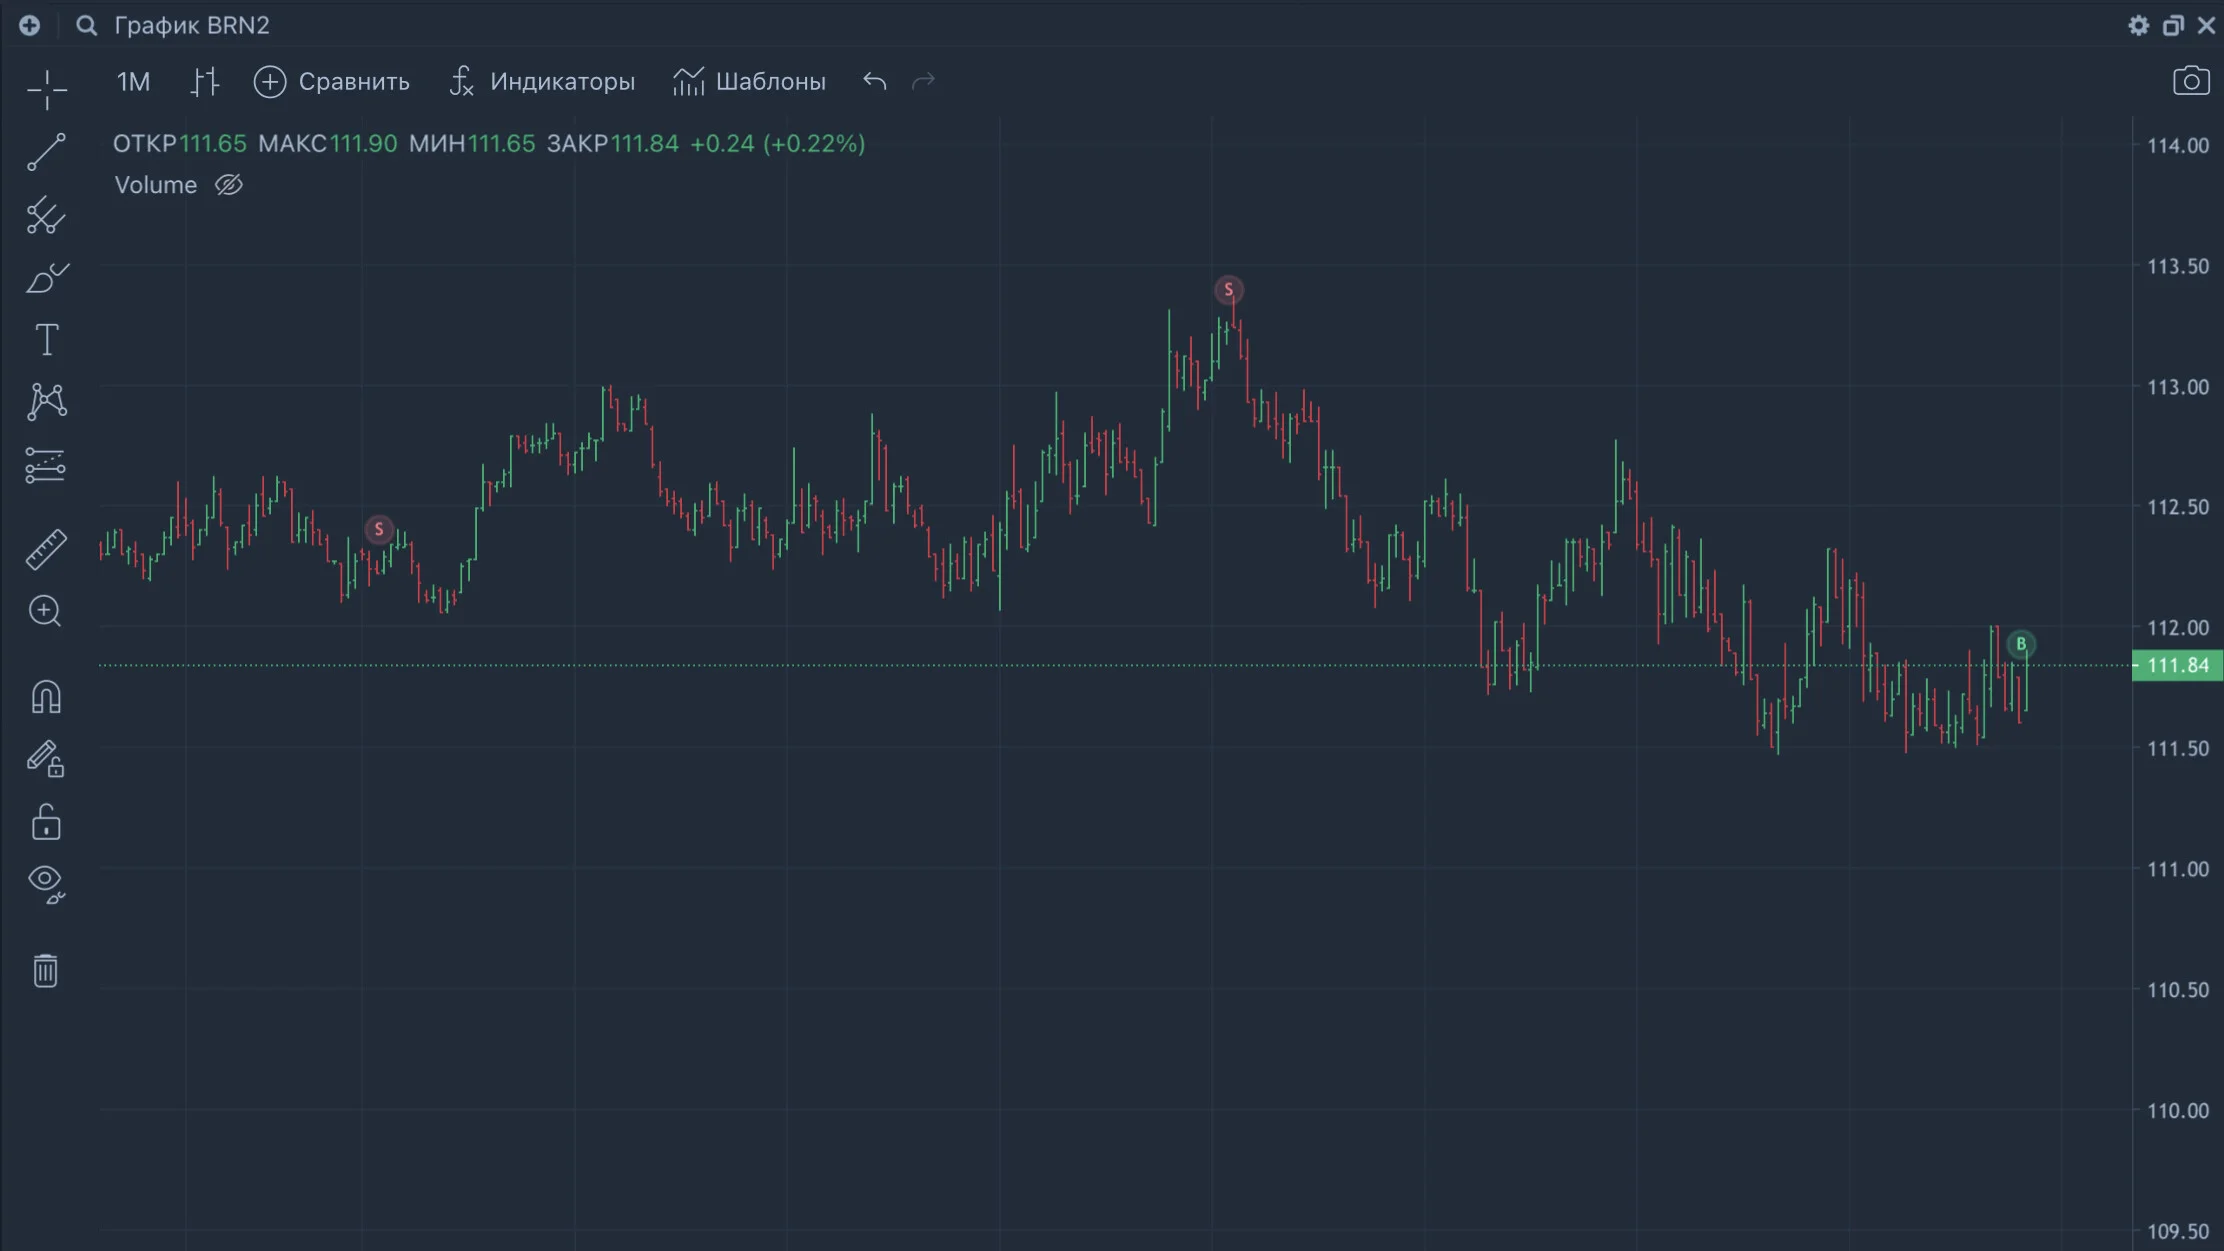The image size is (2224, 1251).
Task: Search for a ticker symbol
Action: tap(87, 26)
